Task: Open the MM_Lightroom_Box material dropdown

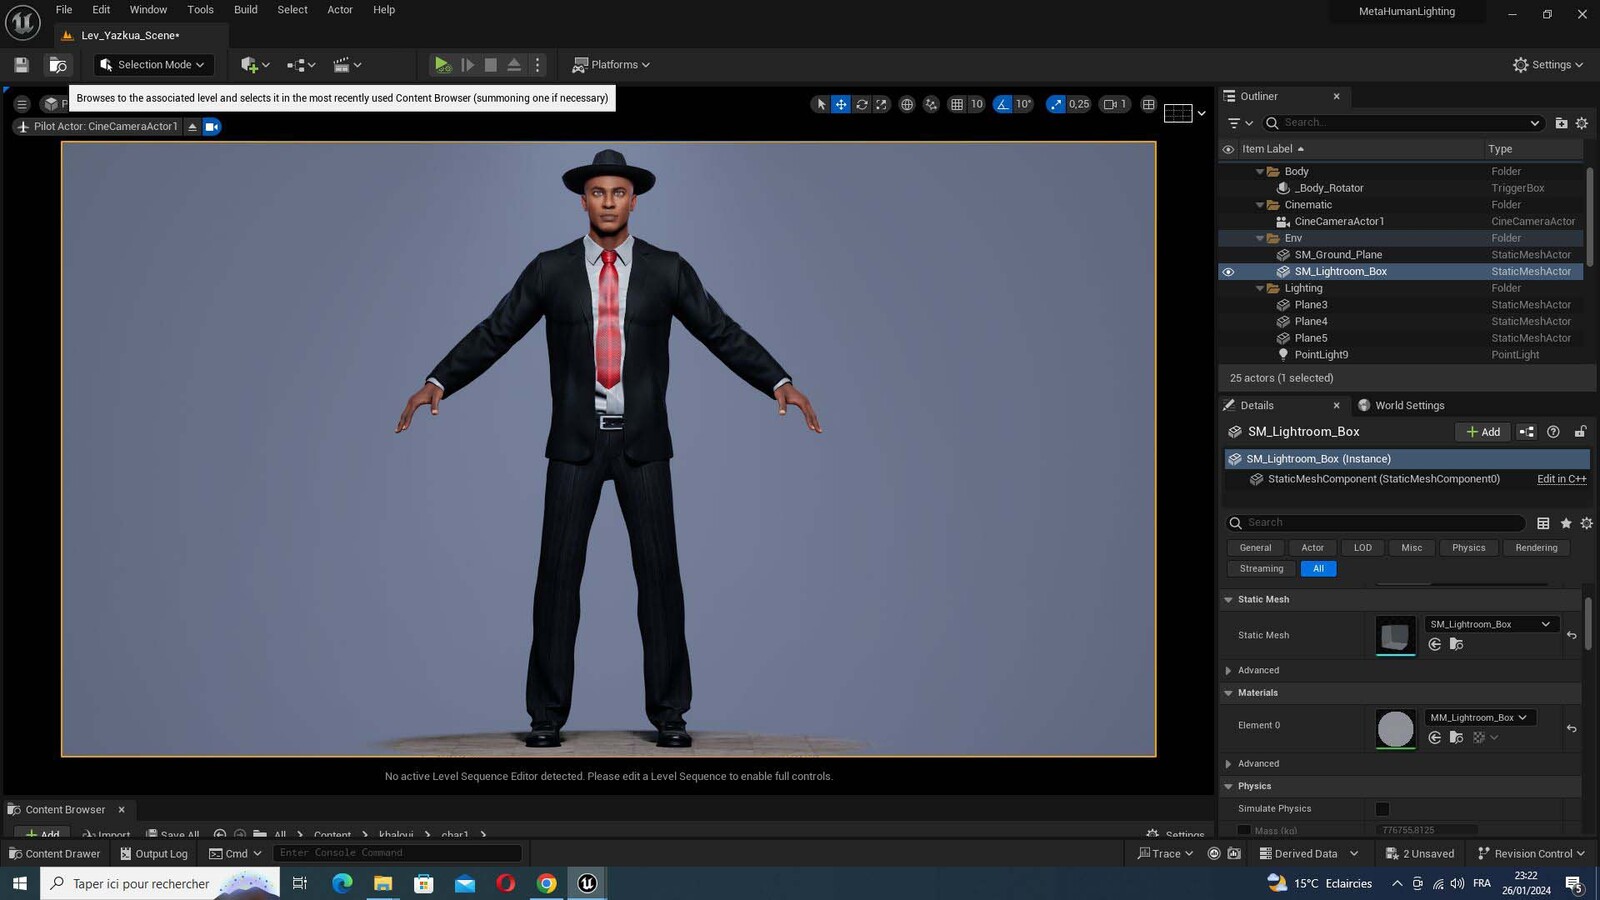Action: tap(1479, 717)
